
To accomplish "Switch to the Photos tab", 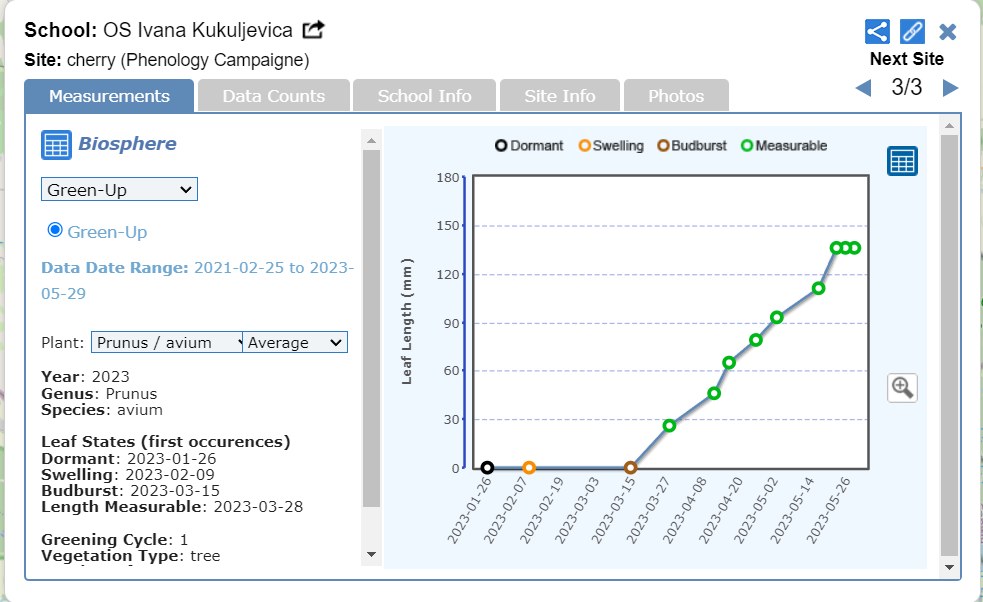I will click(x=676, y=96).
